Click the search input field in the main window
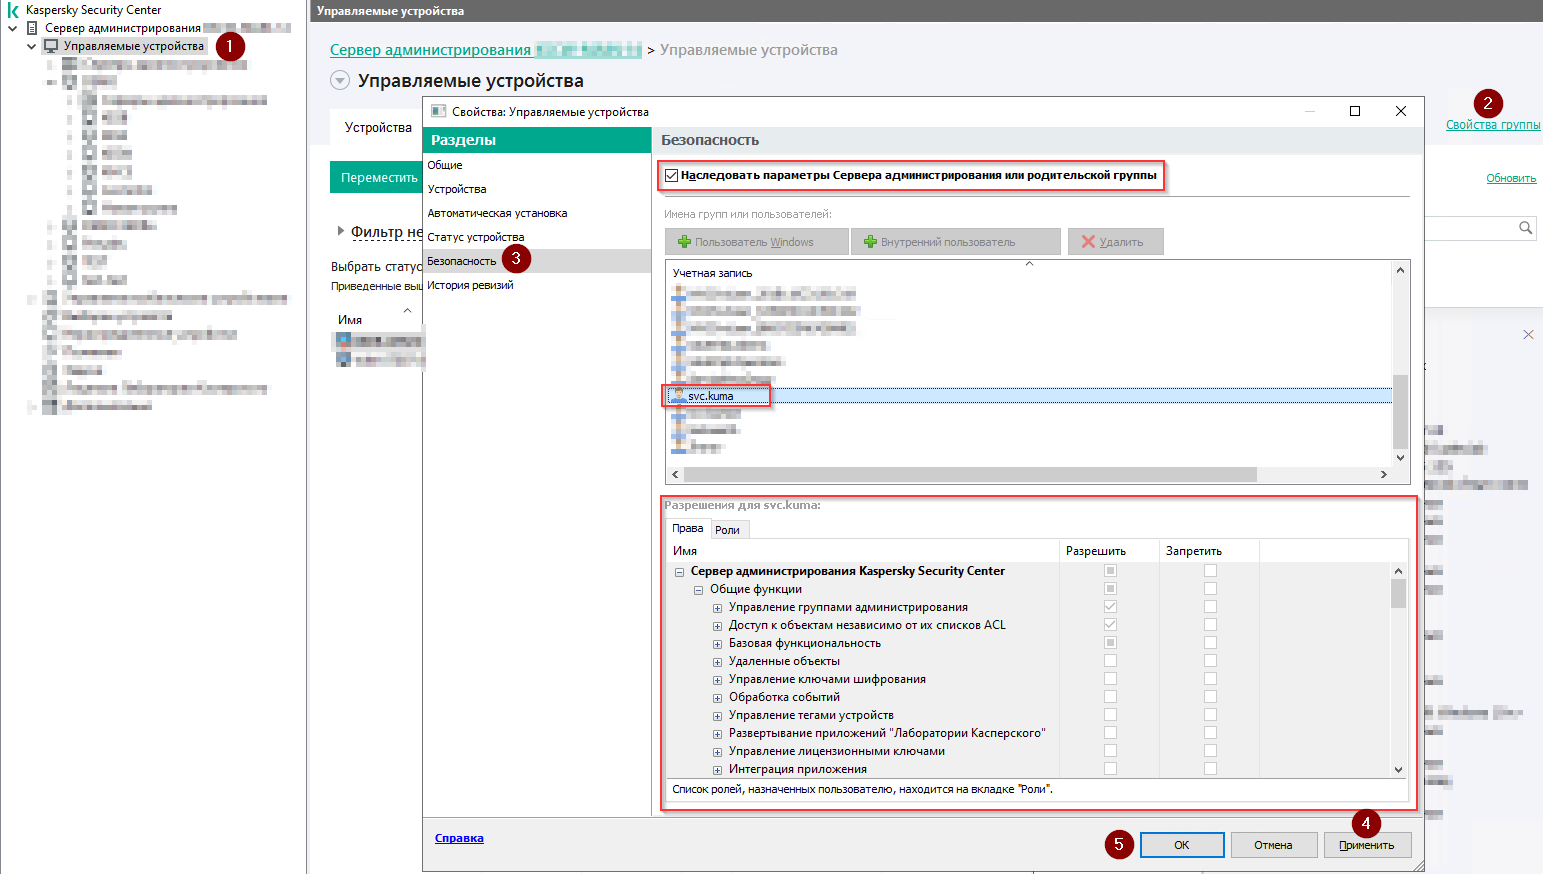 1470,228
